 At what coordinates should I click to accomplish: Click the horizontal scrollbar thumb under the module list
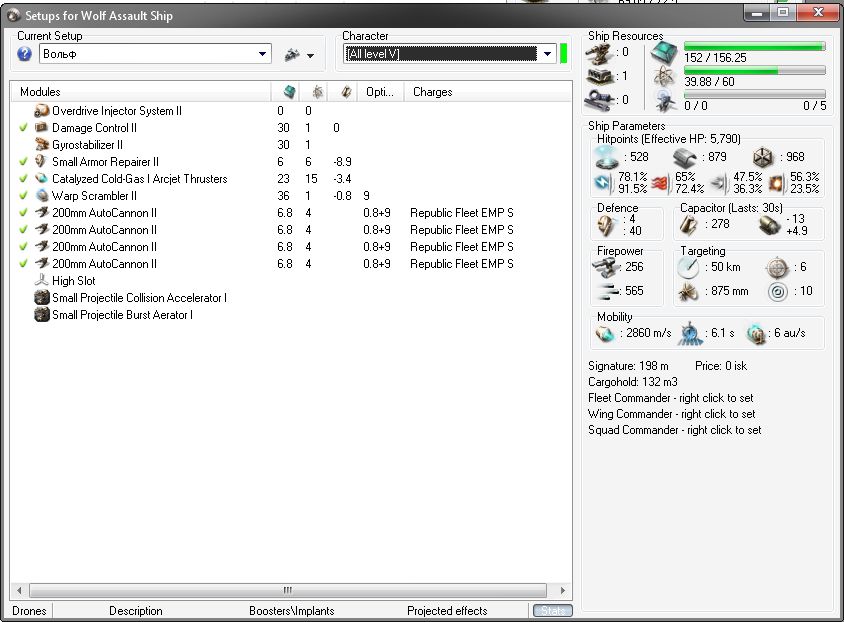[x=288, y=590]
